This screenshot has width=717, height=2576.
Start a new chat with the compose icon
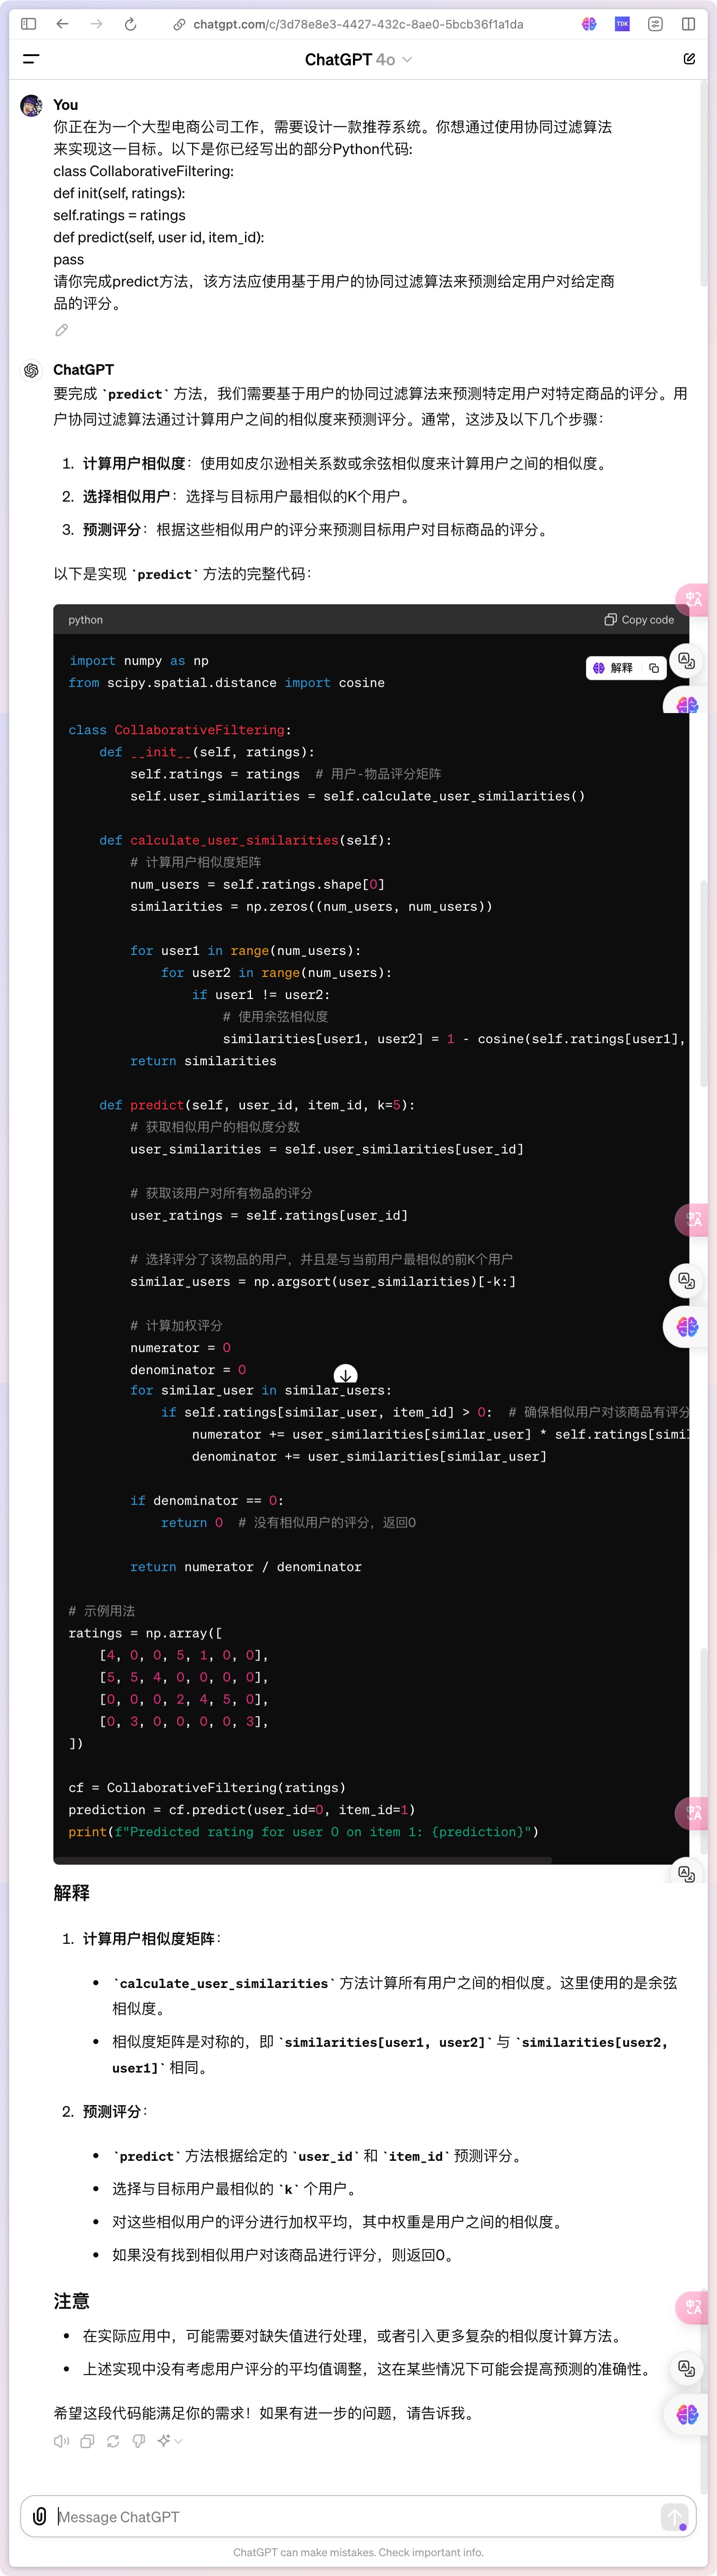click(x=689, y=59)
